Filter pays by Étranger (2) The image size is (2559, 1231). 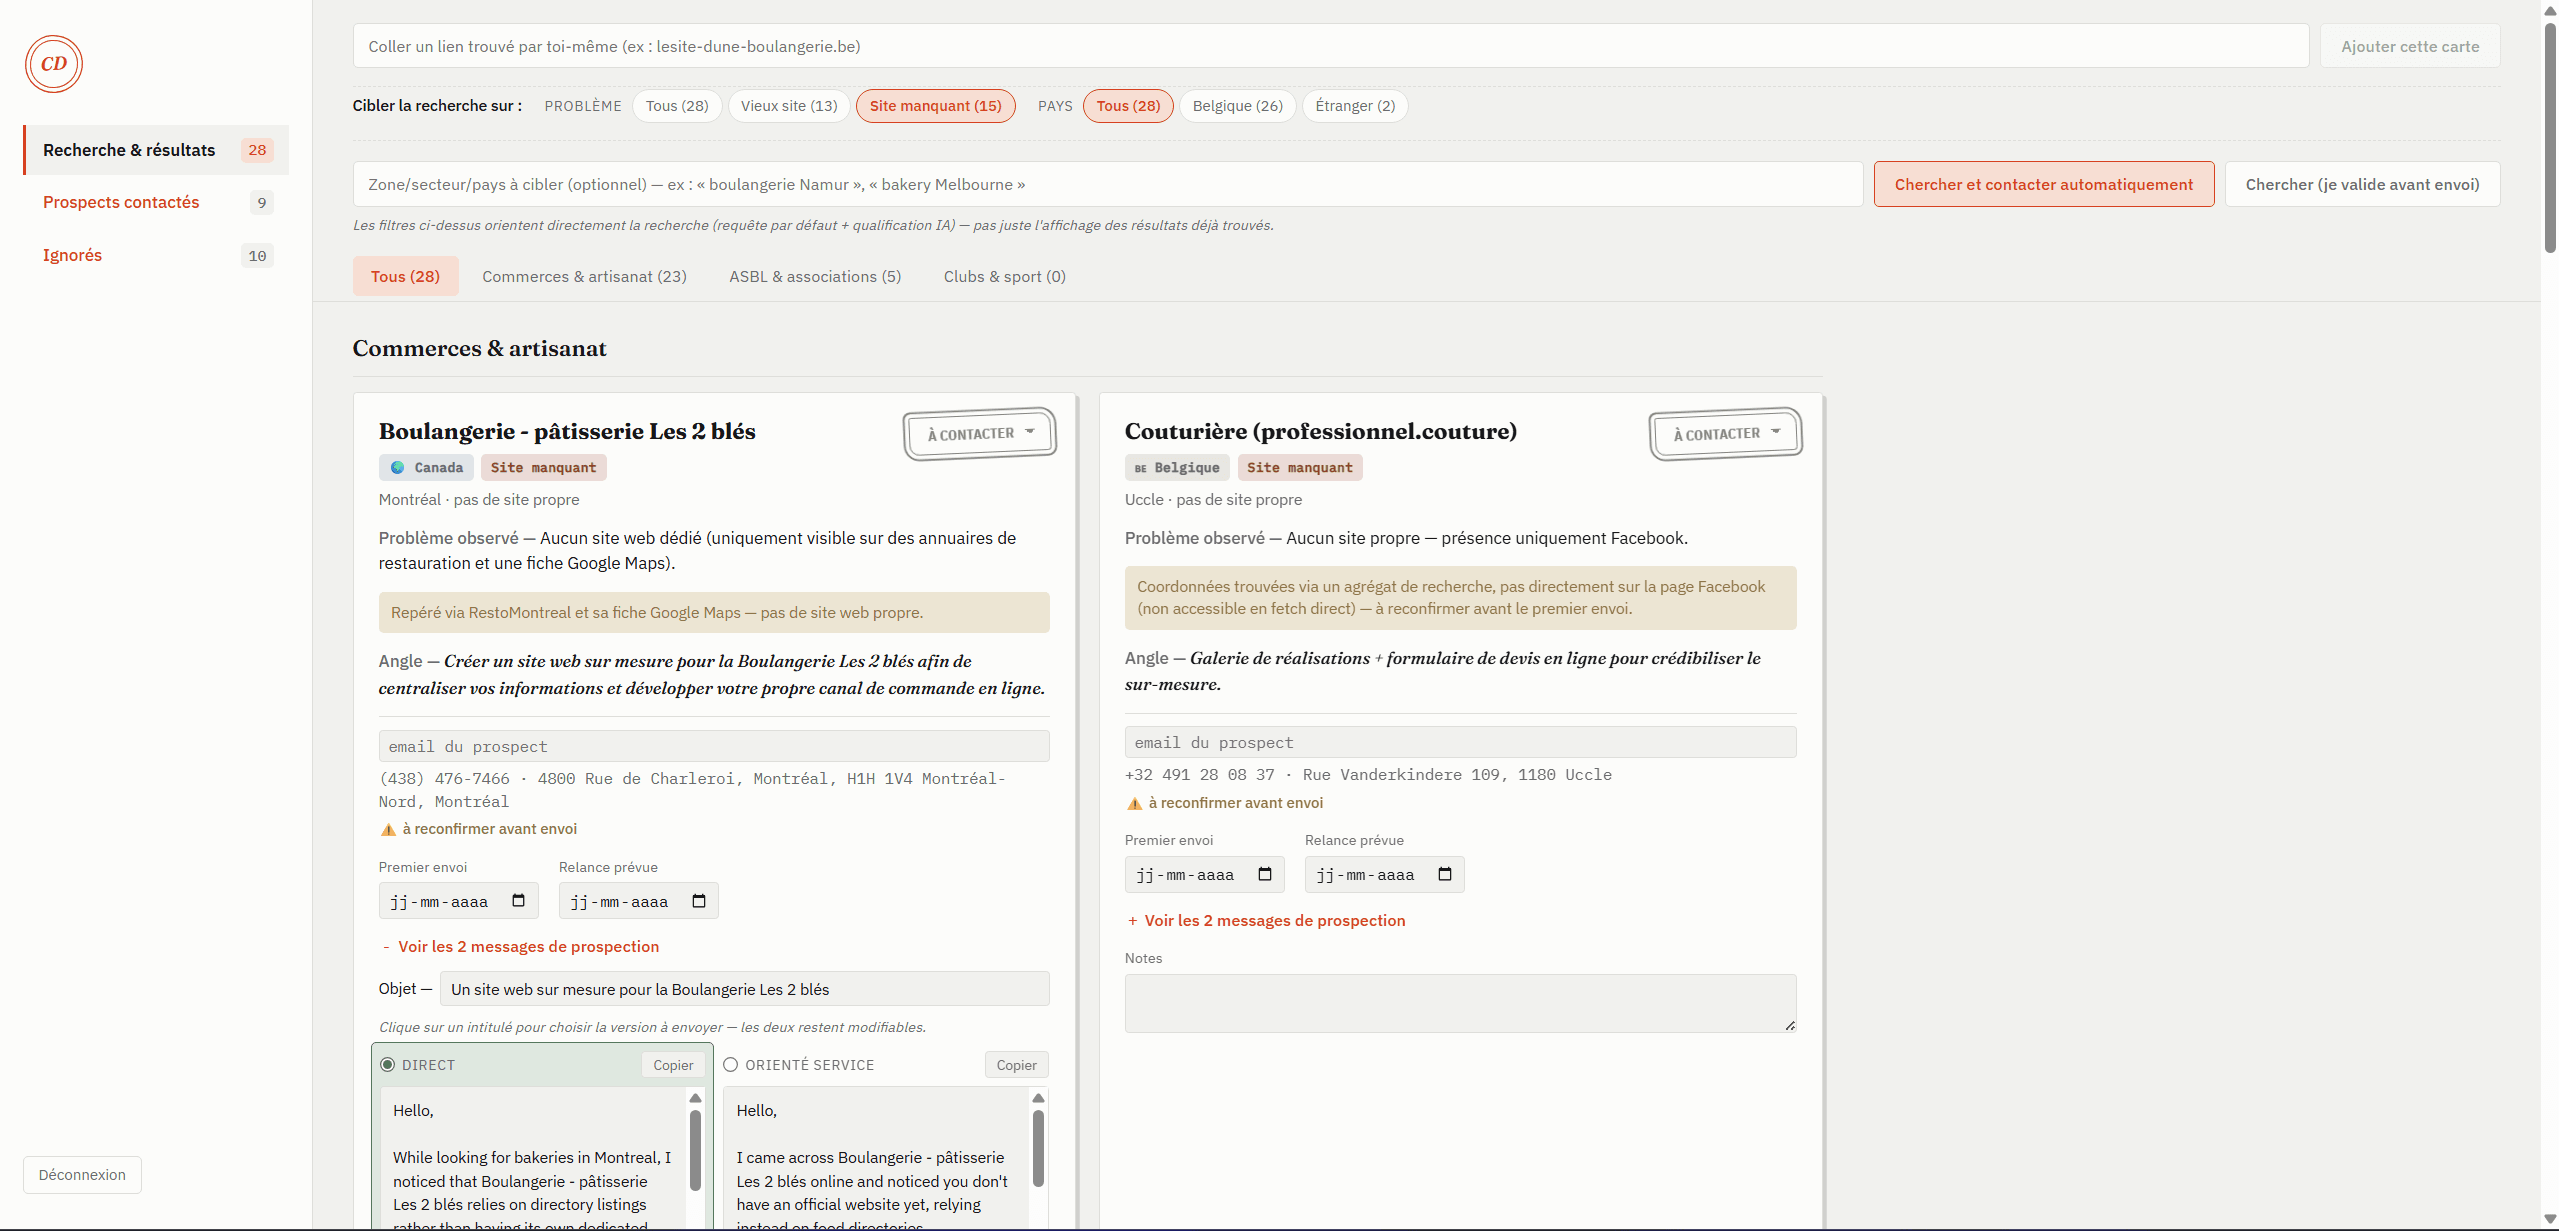1355,106
